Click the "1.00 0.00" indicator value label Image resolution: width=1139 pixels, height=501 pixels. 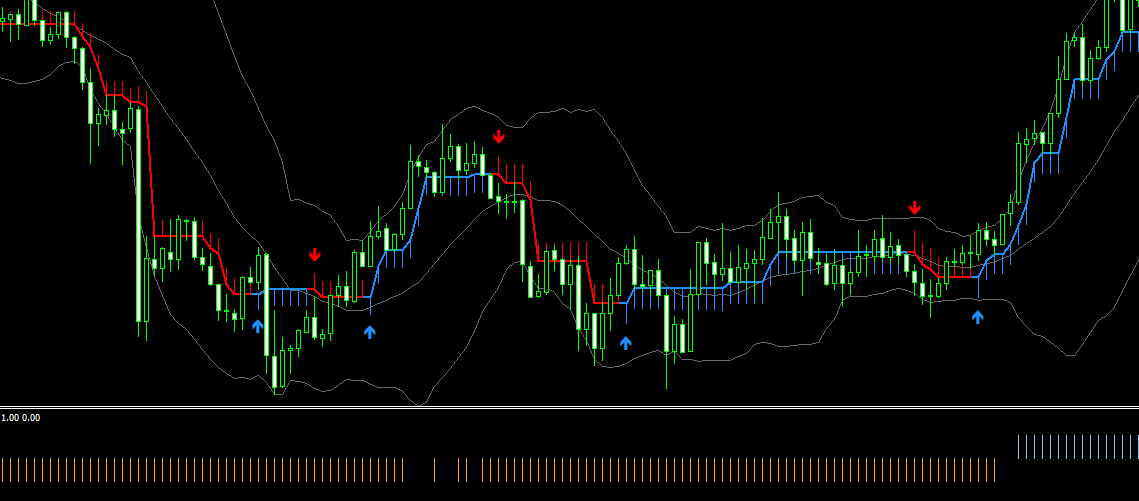[20, 418]
